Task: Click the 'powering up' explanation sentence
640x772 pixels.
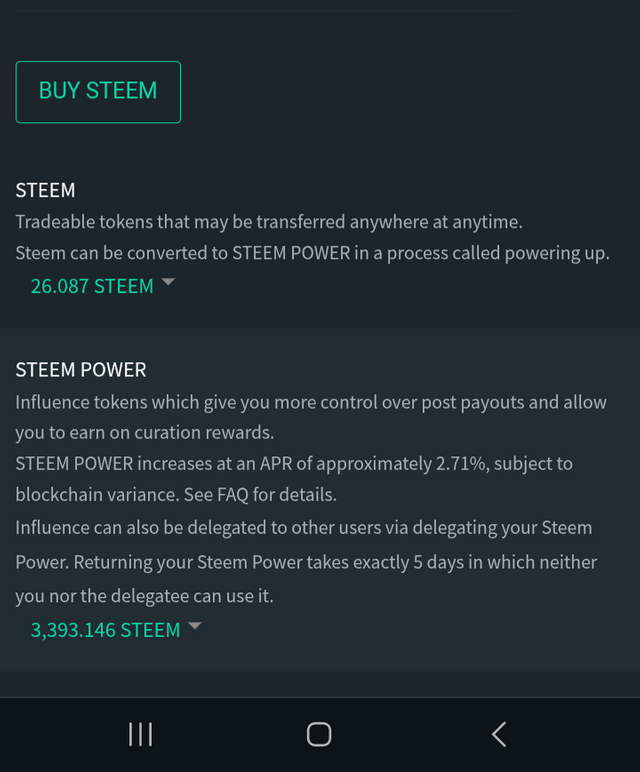Action: (x=313, y=253)
